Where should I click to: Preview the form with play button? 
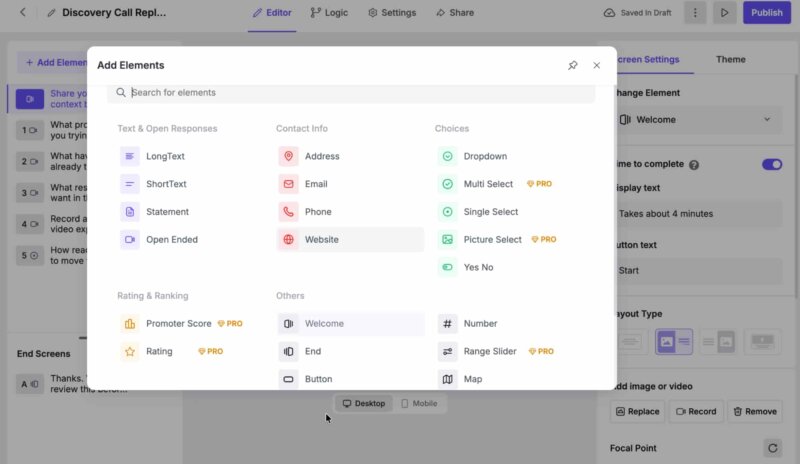coord(724,13)
